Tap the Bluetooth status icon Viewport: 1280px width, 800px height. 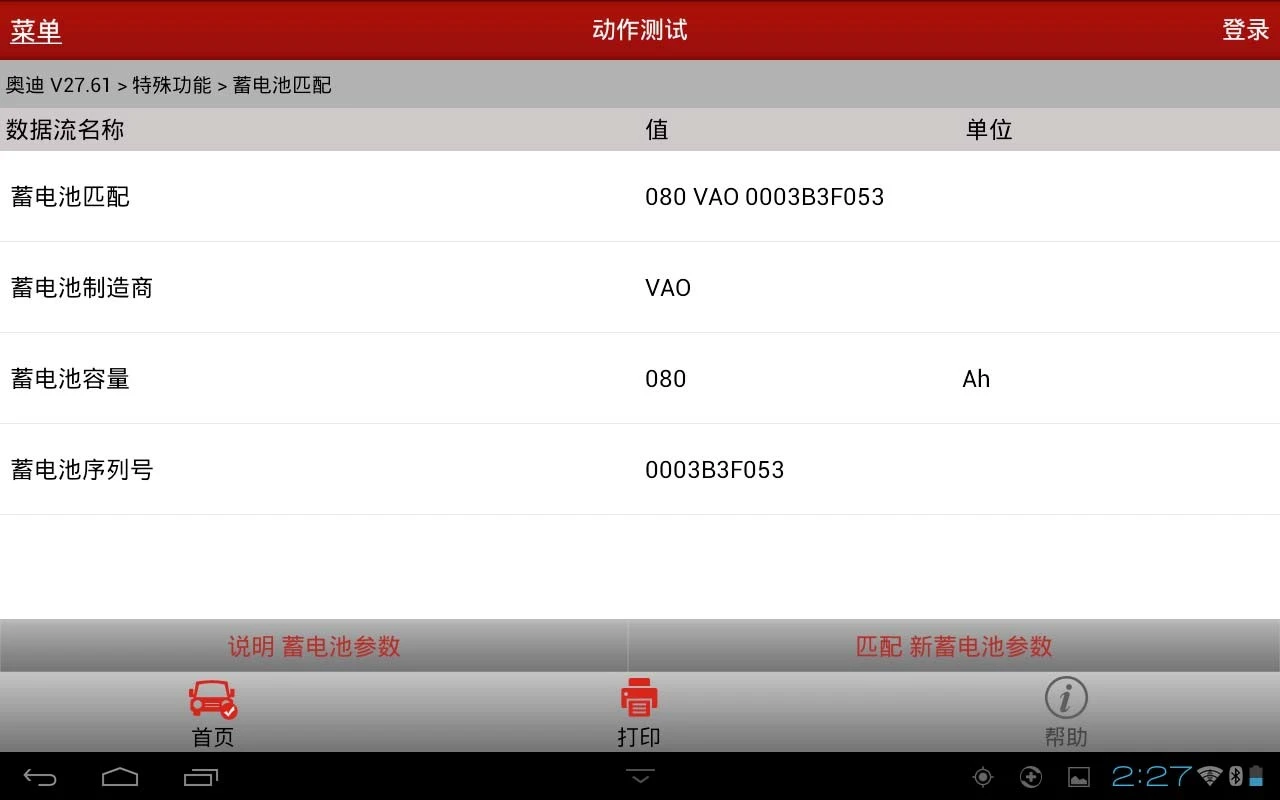pyautogui.click(x=1235, y=776)
